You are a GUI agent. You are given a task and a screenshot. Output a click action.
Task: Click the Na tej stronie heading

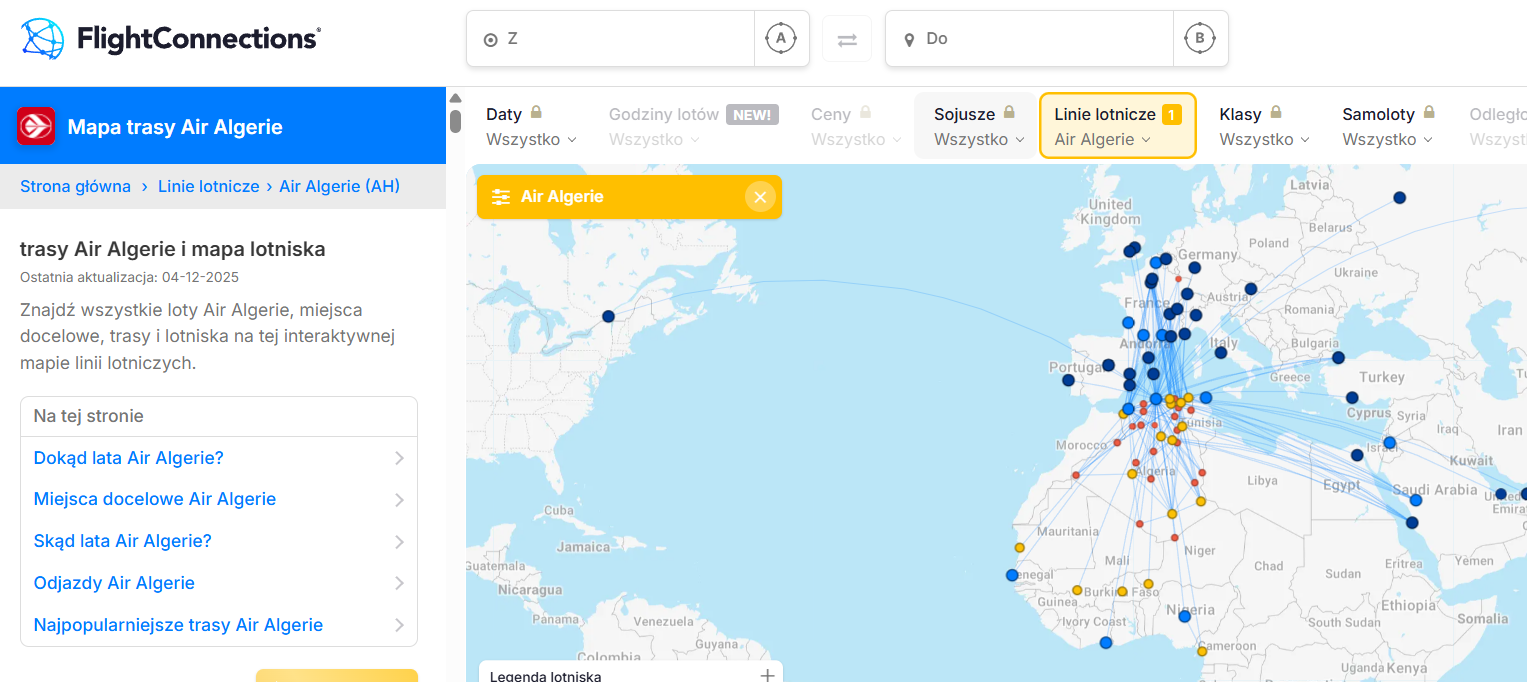88,416
